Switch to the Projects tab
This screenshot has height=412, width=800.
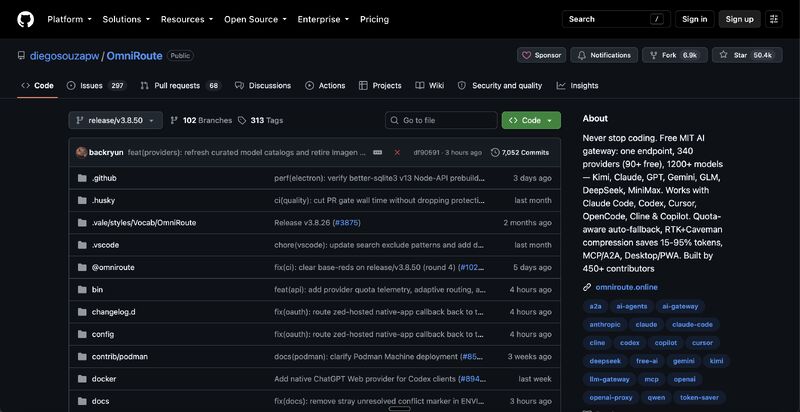380,86
